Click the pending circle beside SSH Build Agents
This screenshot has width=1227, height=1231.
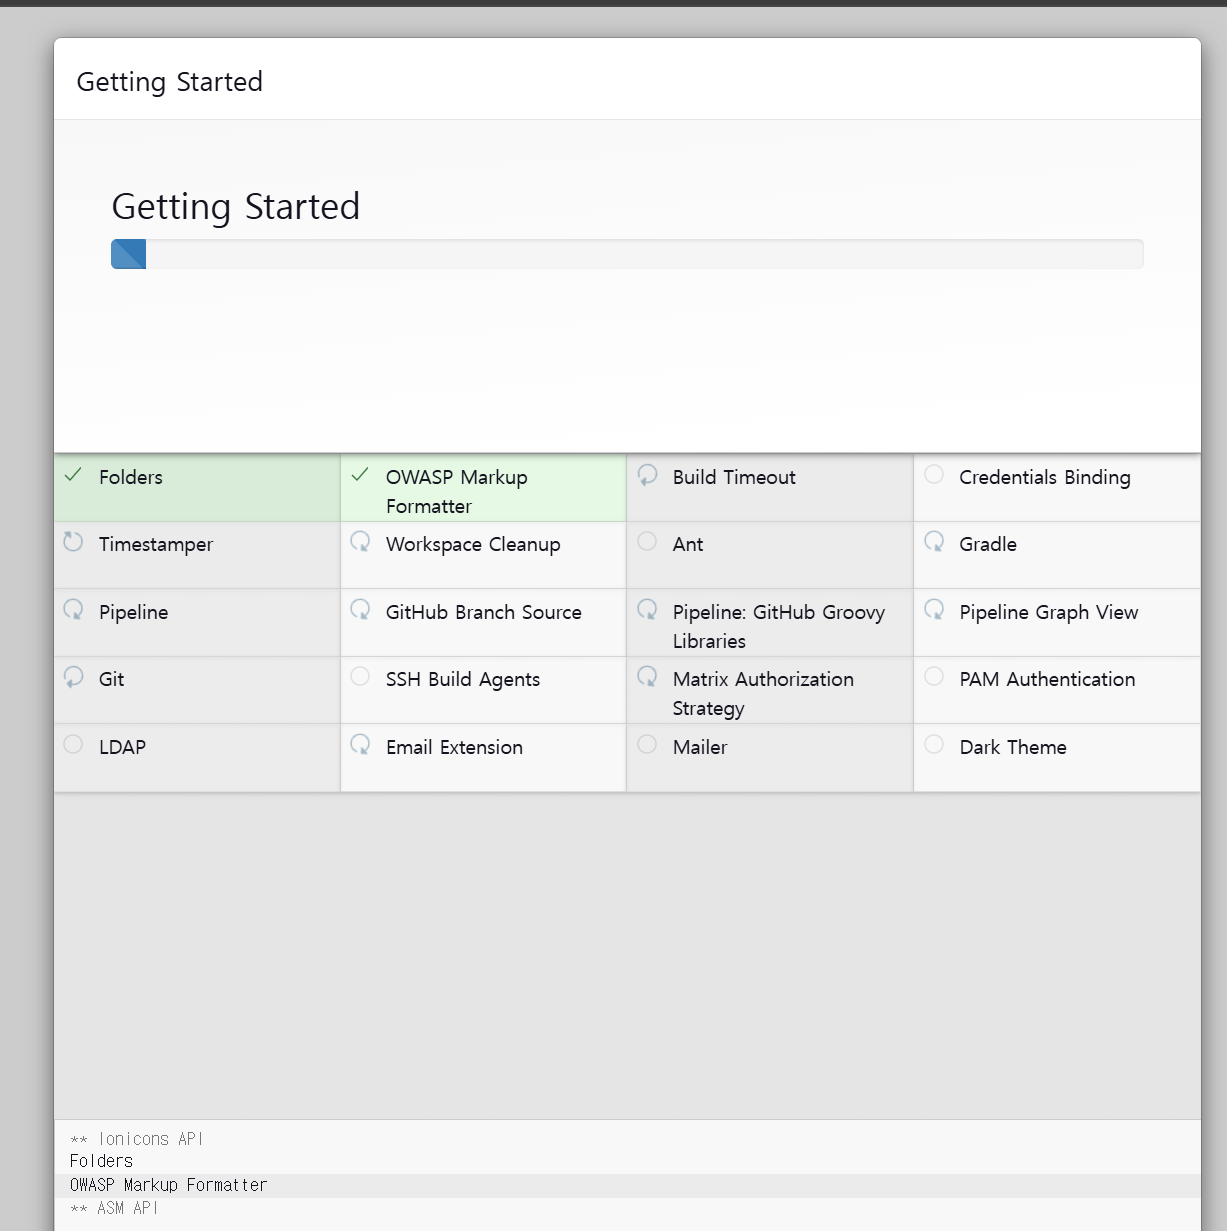(360, 676)
